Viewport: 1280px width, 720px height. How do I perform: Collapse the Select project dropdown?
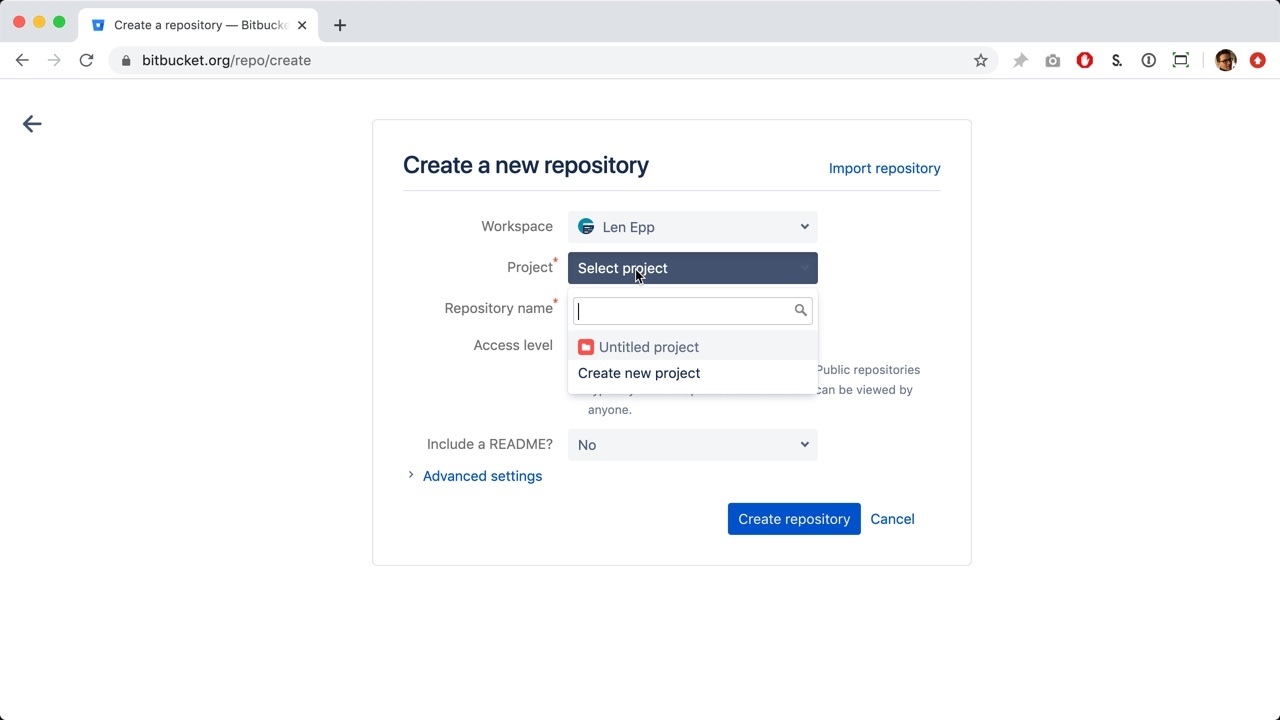pos(692,268)
